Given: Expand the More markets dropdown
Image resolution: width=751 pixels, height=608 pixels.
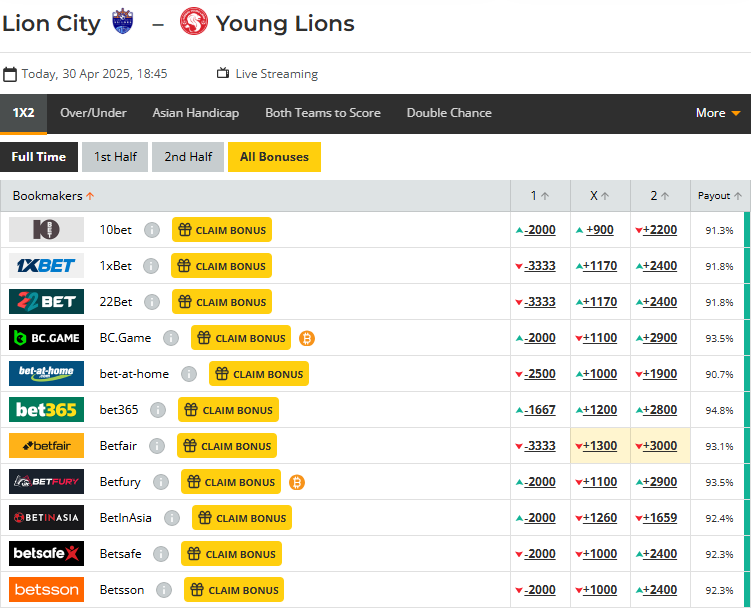Looking at the screenshot, I should (x=718, y=113).
